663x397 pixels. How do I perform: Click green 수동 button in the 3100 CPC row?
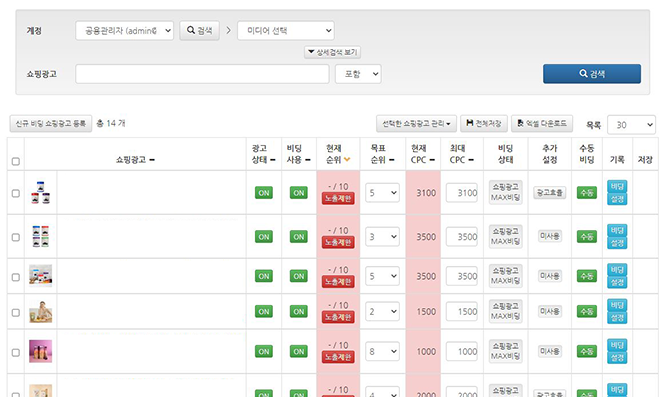click(587, 193)
